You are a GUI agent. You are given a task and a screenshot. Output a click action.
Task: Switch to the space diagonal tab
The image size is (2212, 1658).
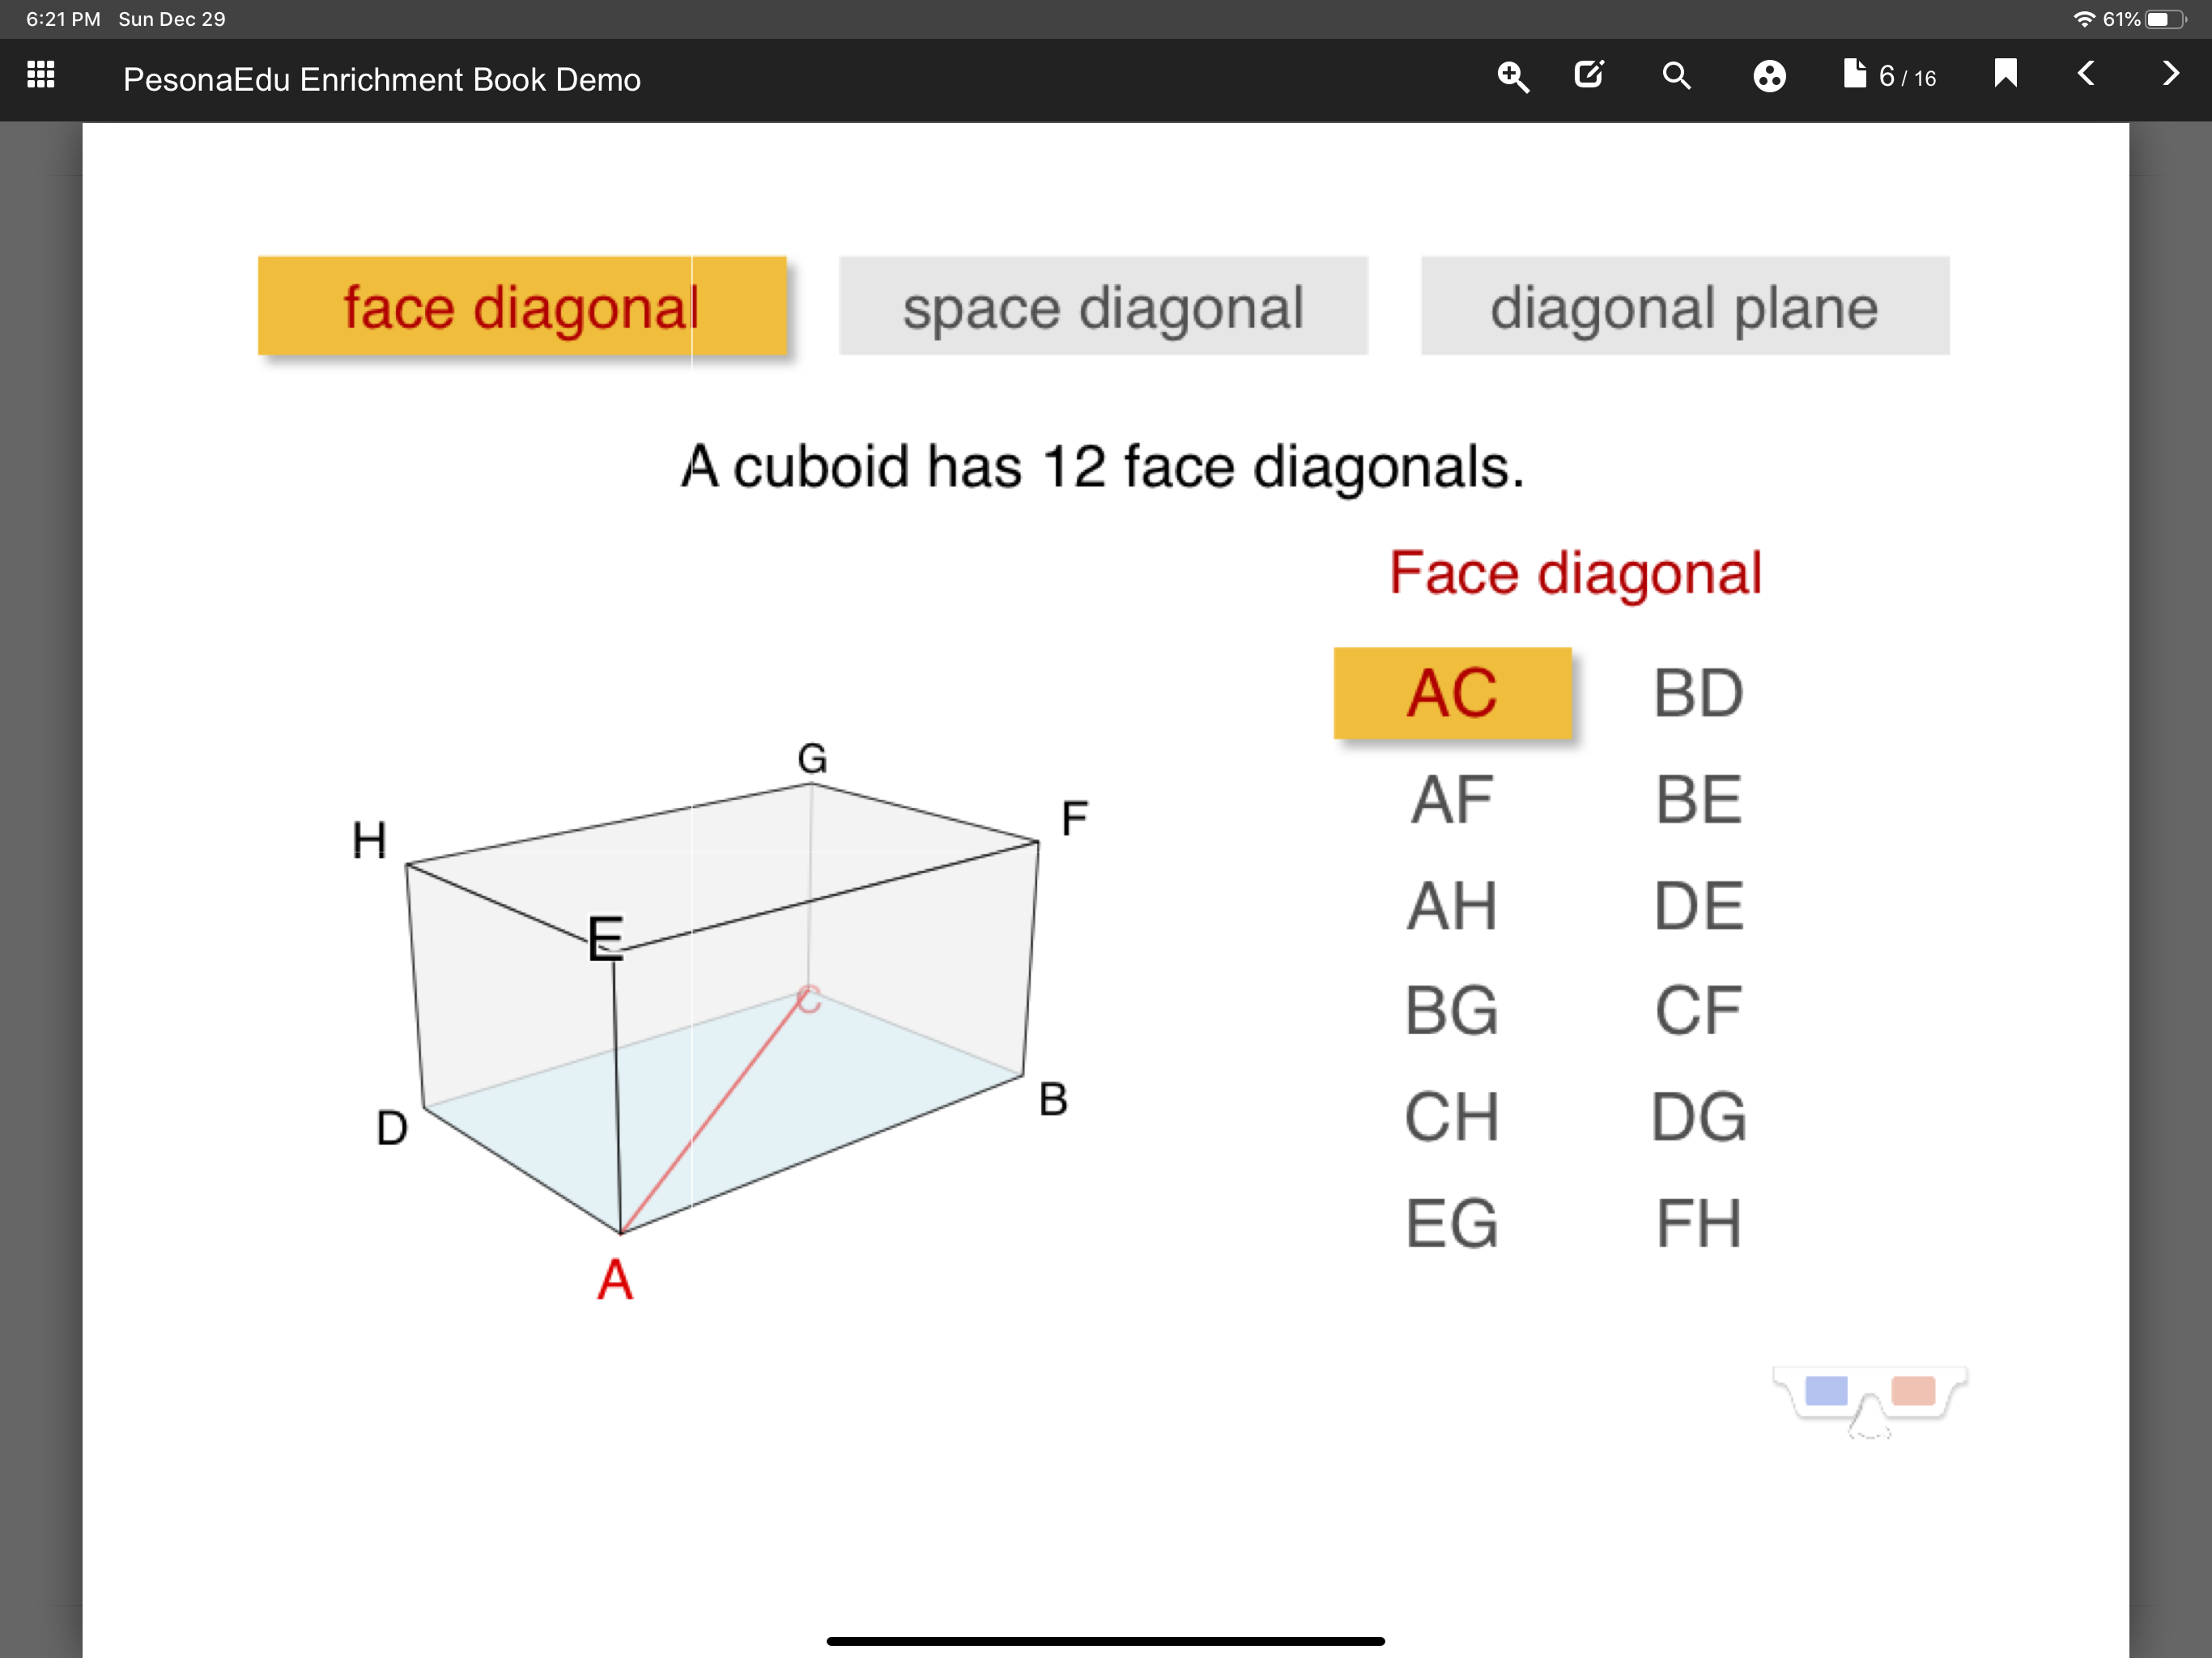click(x=1103, y=306)
